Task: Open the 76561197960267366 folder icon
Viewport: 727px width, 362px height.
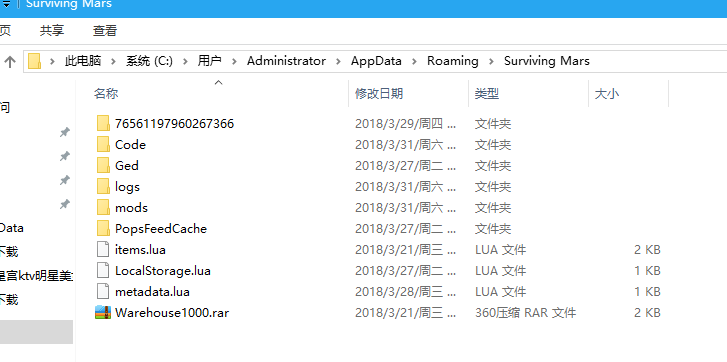Action: (x=103, y=123)
